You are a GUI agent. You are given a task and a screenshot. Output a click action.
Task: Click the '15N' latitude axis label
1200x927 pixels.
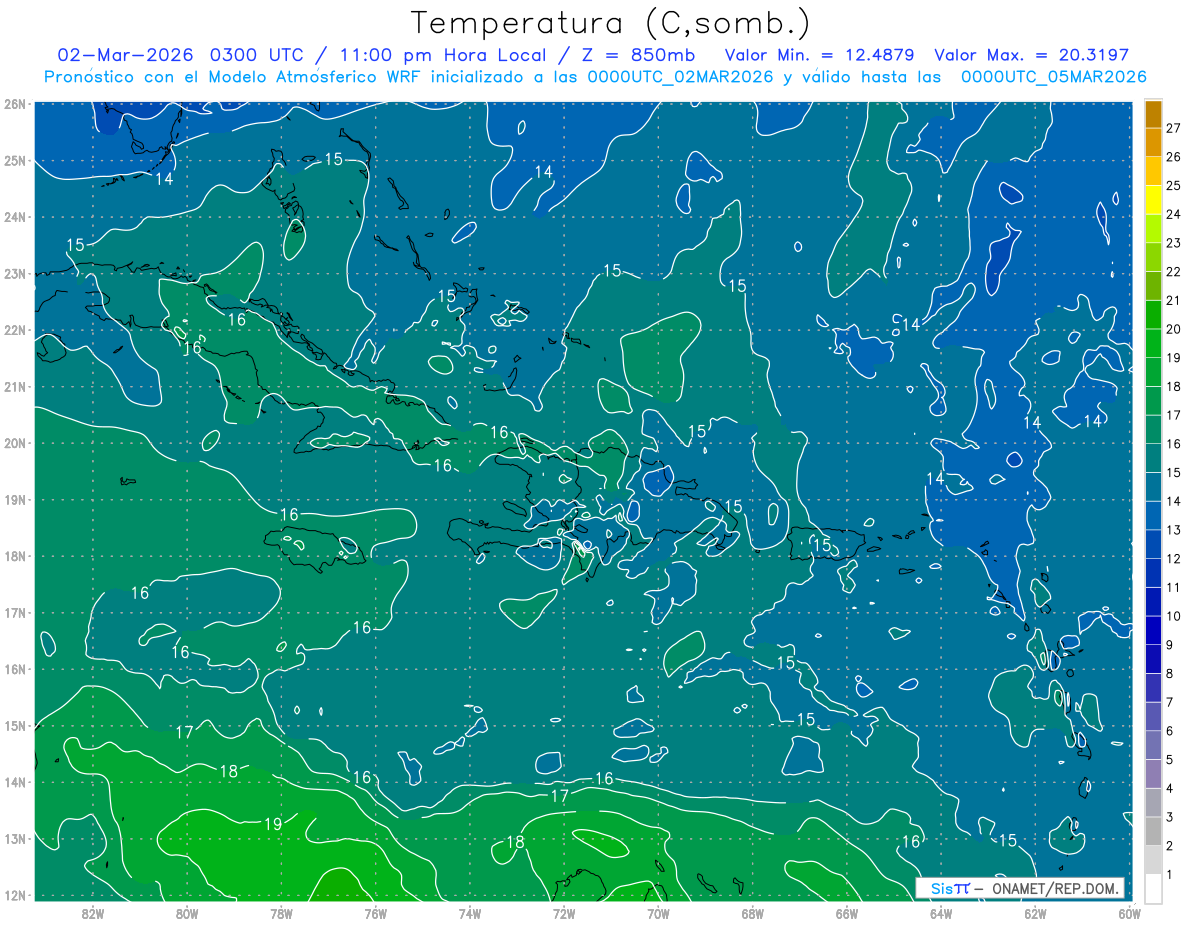[x=14, y=726]
